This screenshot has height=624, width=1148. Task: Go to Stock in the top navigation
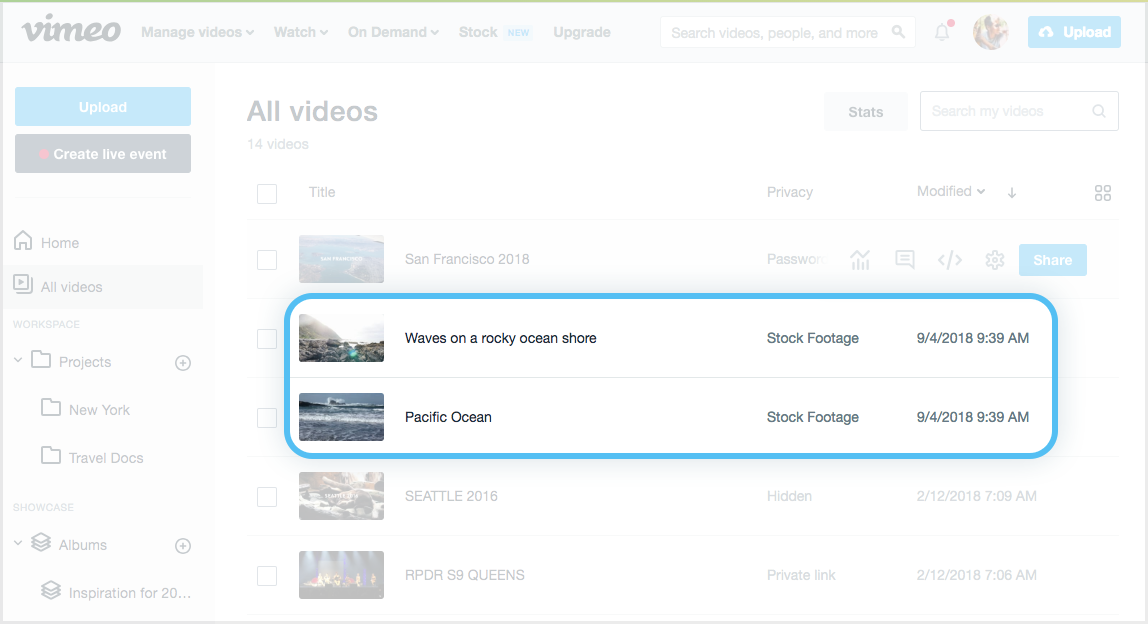pos(478,32)
